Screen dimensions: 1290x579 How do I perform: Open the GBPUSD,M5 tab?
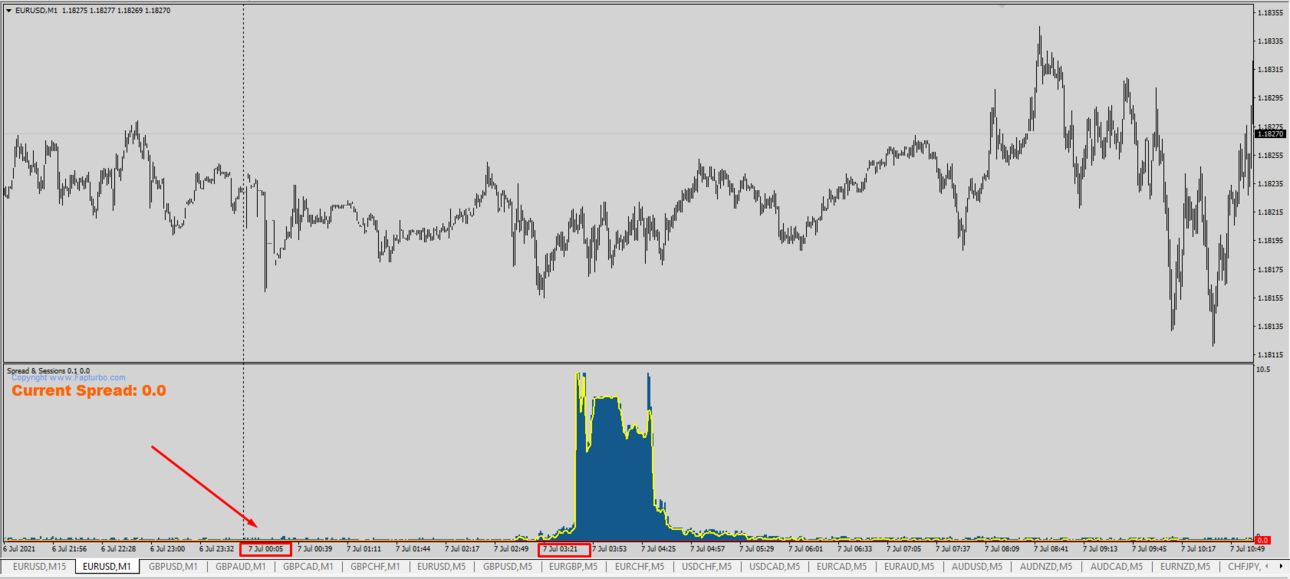[508, 567]
